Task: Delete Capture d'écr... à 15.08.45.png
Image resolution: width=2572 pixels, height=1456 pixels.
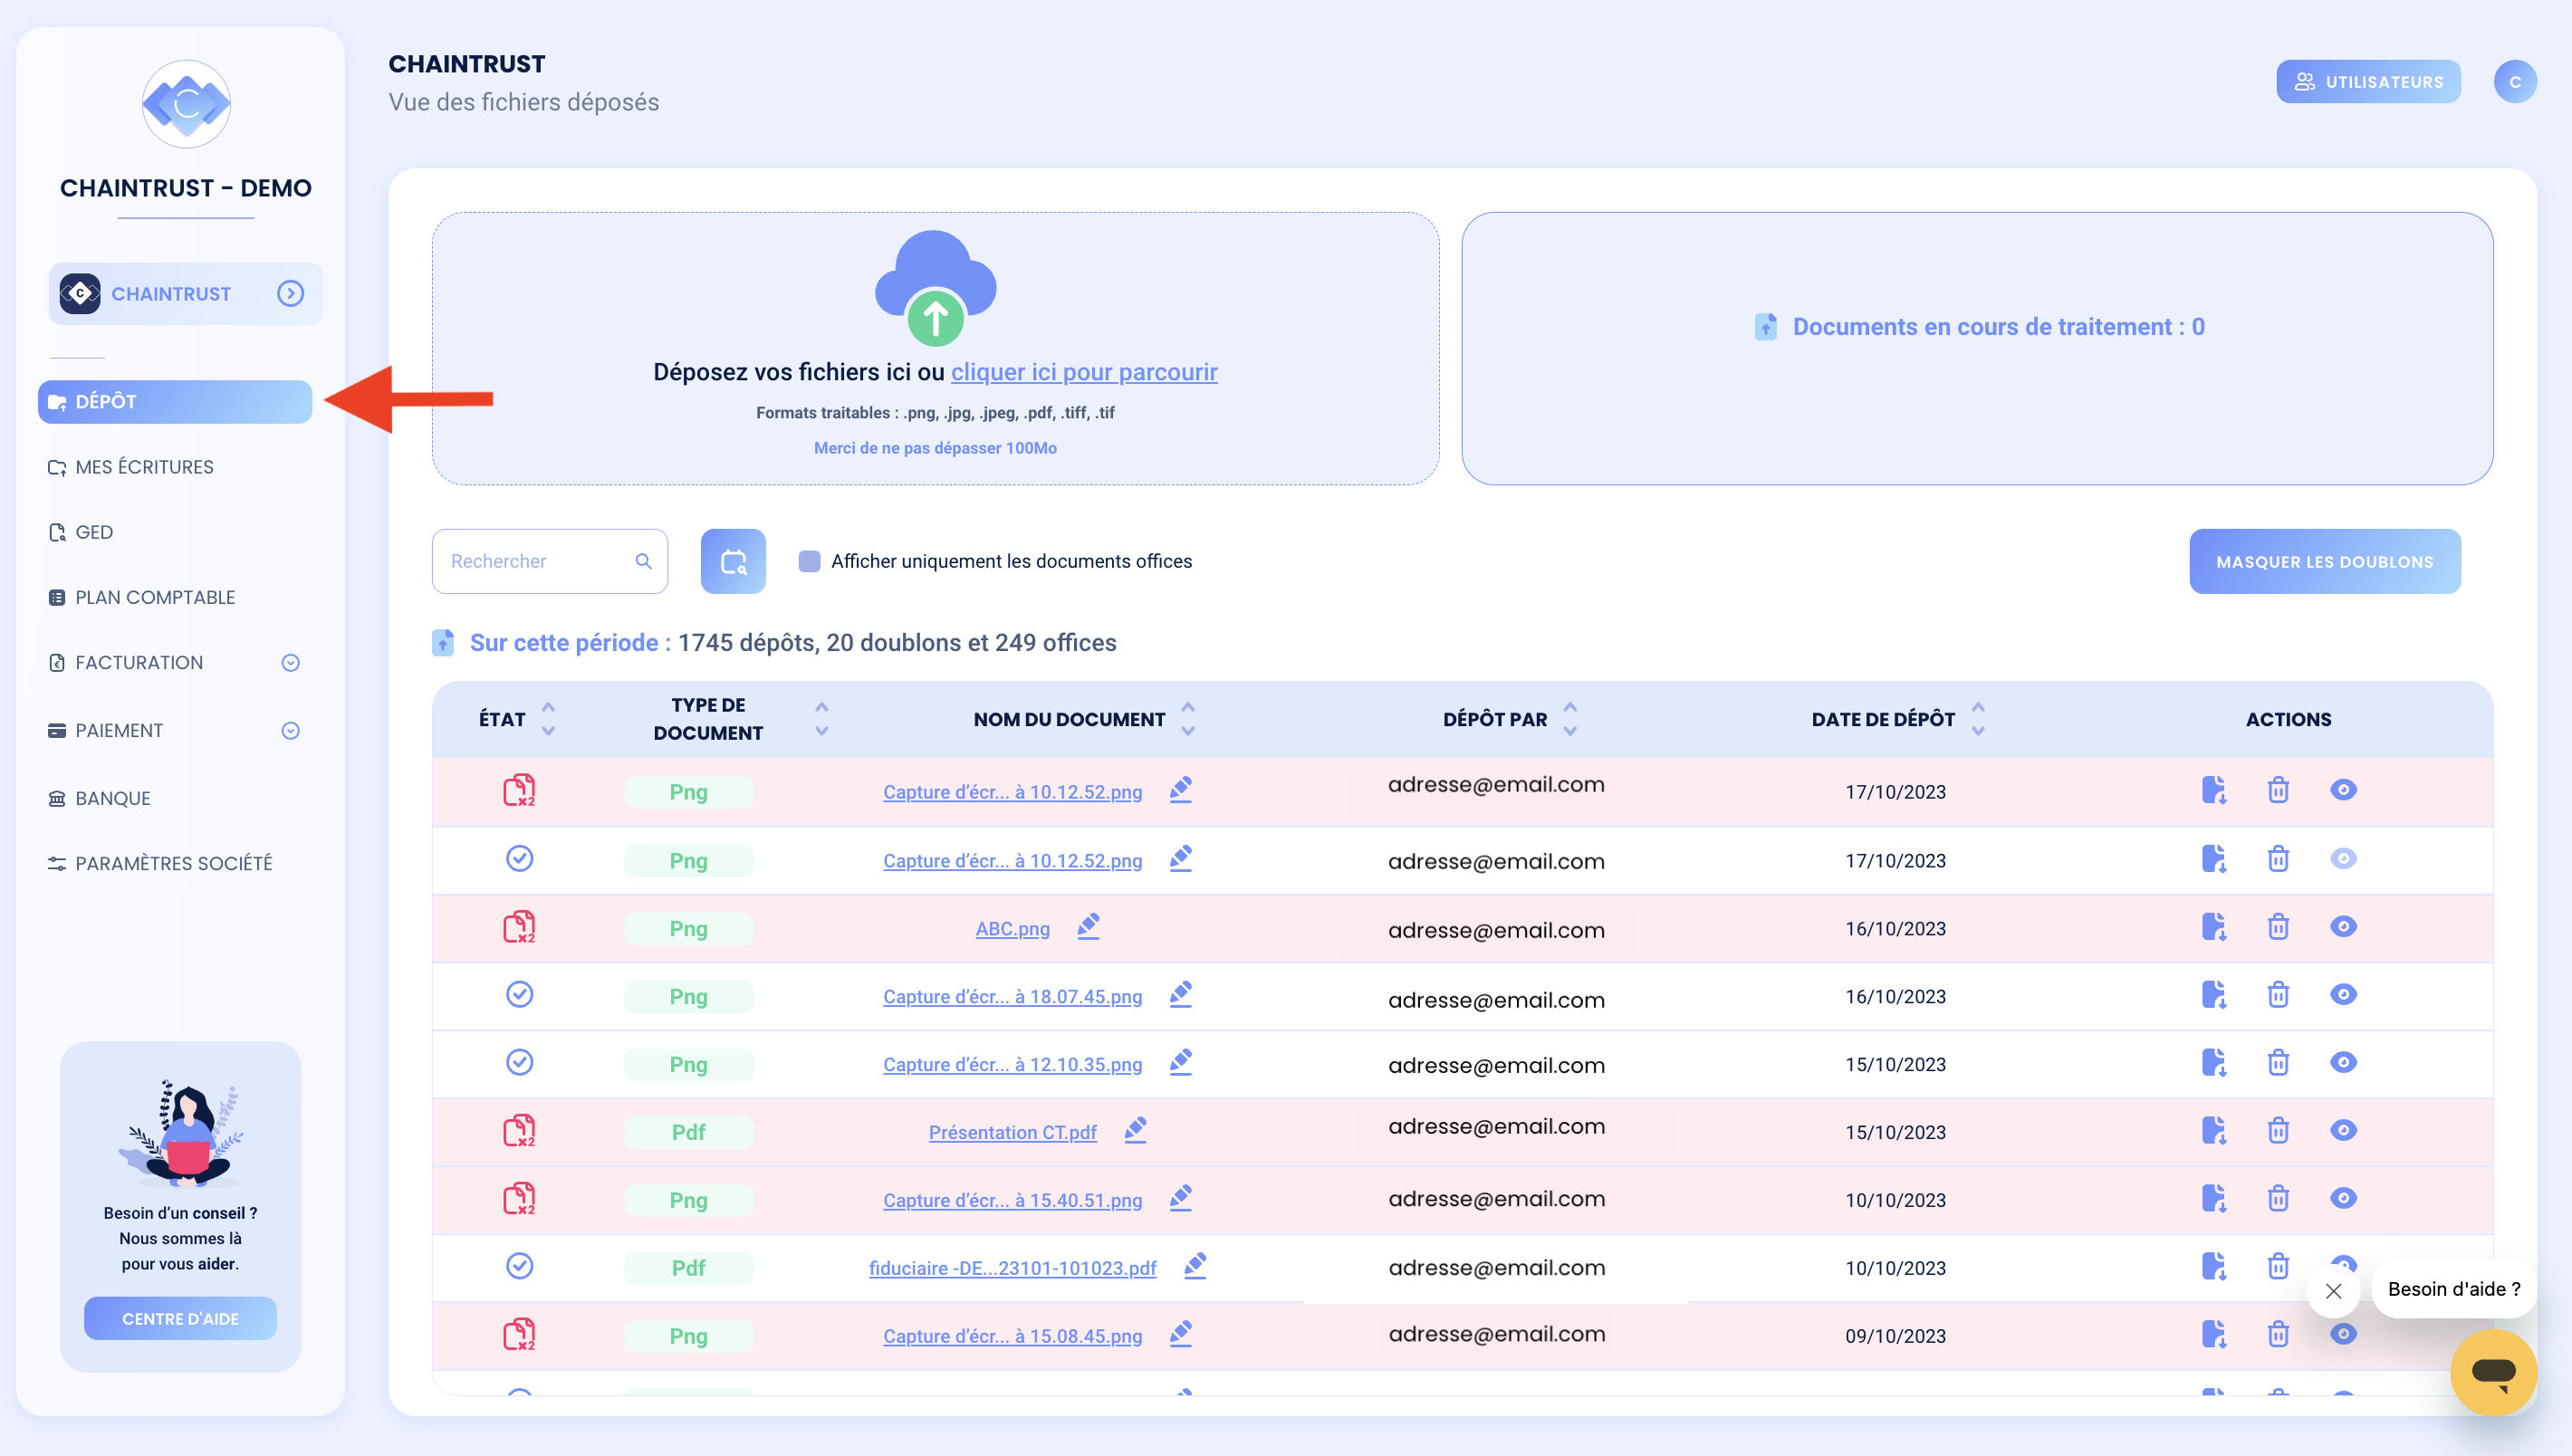Action: pos(2278,1334)
